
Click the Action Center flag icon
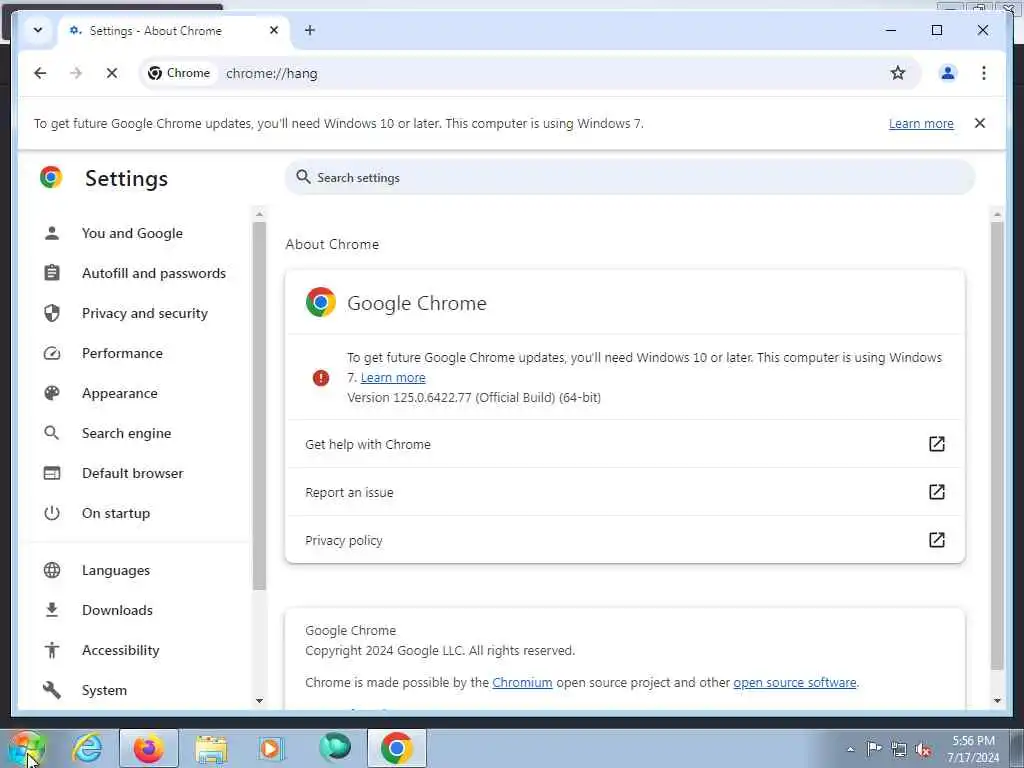pyautogui.click(x=874, y=749)
